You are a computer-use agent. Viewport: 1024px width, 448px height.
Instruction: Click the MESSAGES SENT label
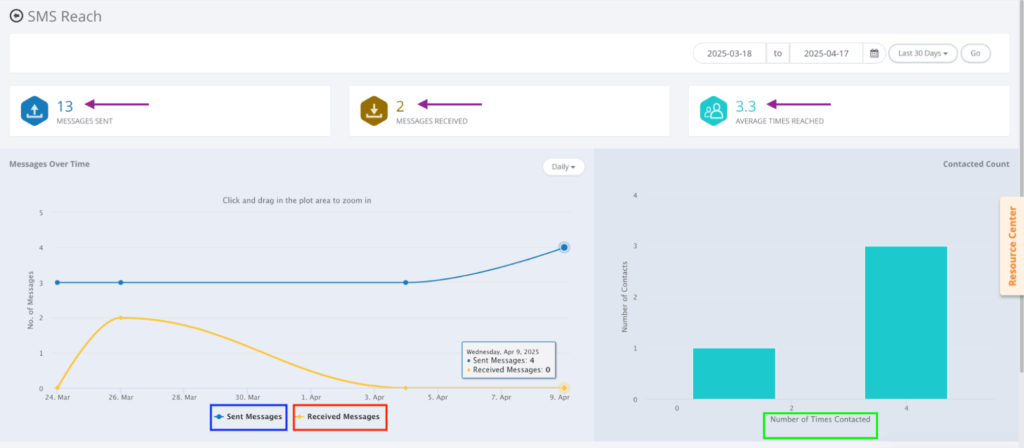tap(84, 121)
